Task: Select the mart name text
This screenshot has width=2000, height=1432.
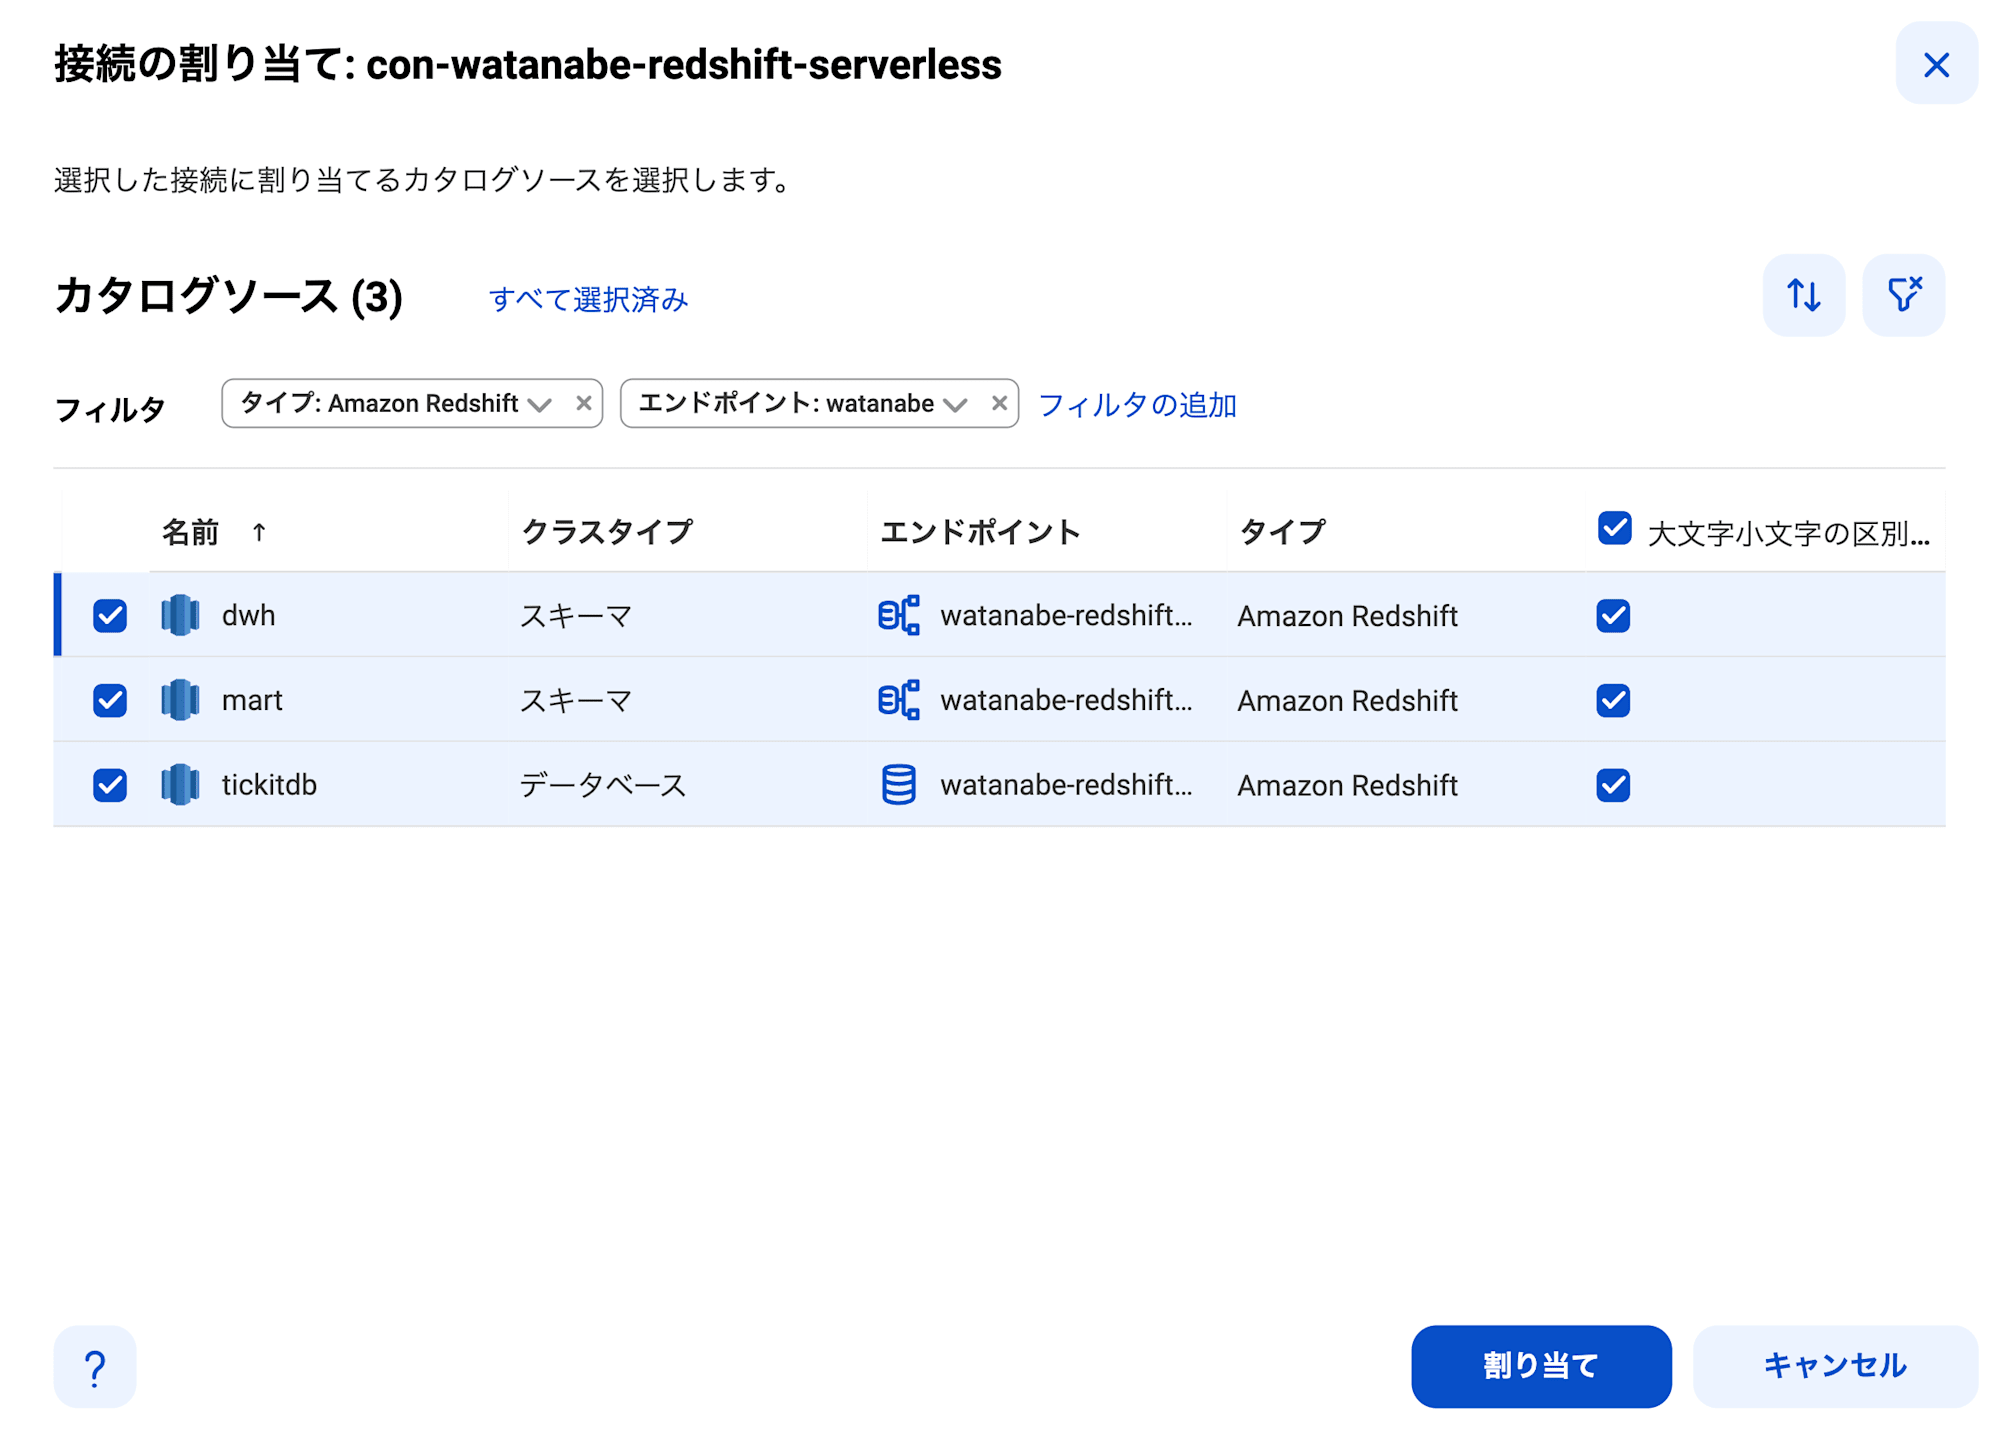Action: click(x=252, y=700)
